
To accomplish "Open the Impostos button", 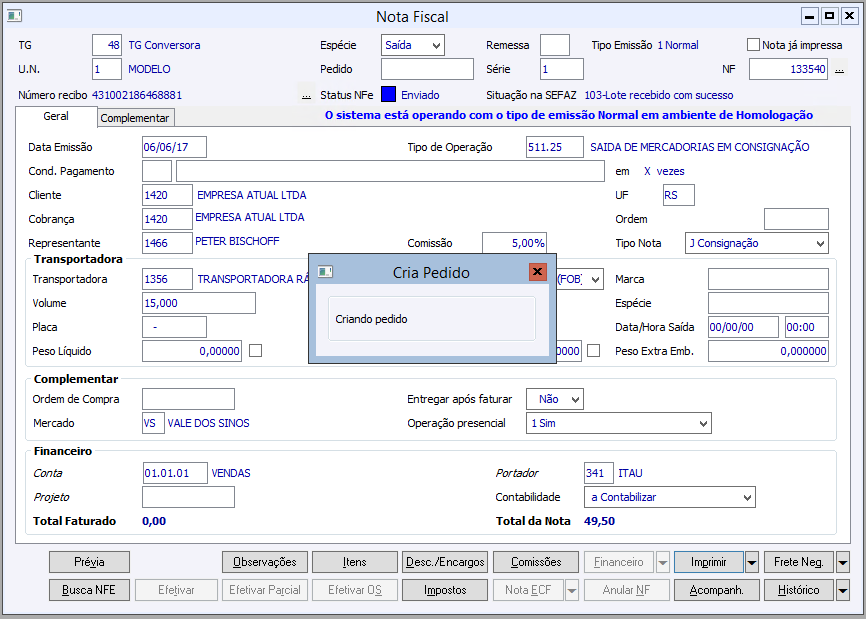I will point(445,590).
